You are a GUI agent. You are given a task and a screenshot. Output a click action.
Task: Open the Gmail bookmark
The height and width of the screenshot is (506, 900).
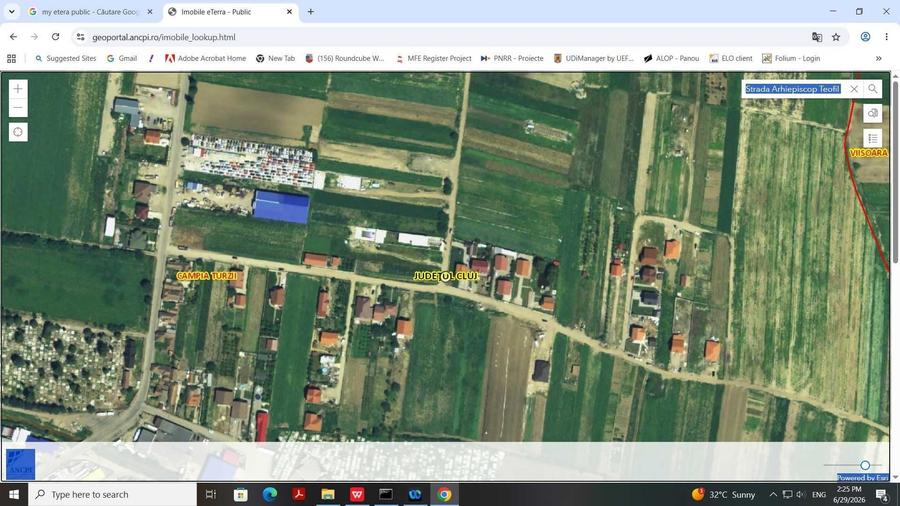[x=122, y=59]
